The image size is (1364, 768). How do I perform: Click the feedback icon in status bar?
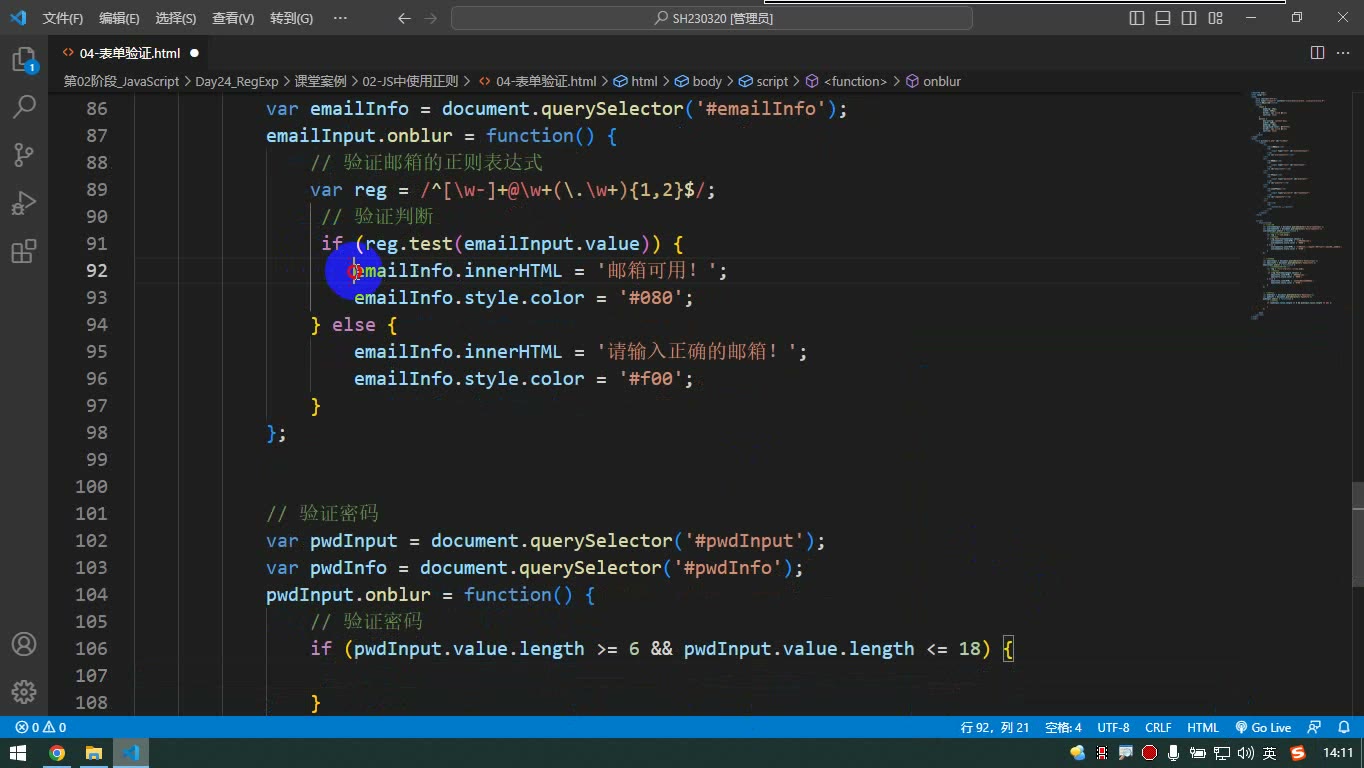click(x=1315, y=728)
